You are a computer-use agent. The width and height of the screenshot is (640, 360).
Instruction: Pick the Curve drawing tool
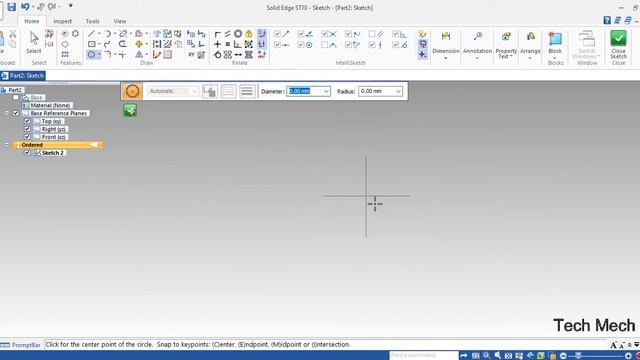[107, 44]
